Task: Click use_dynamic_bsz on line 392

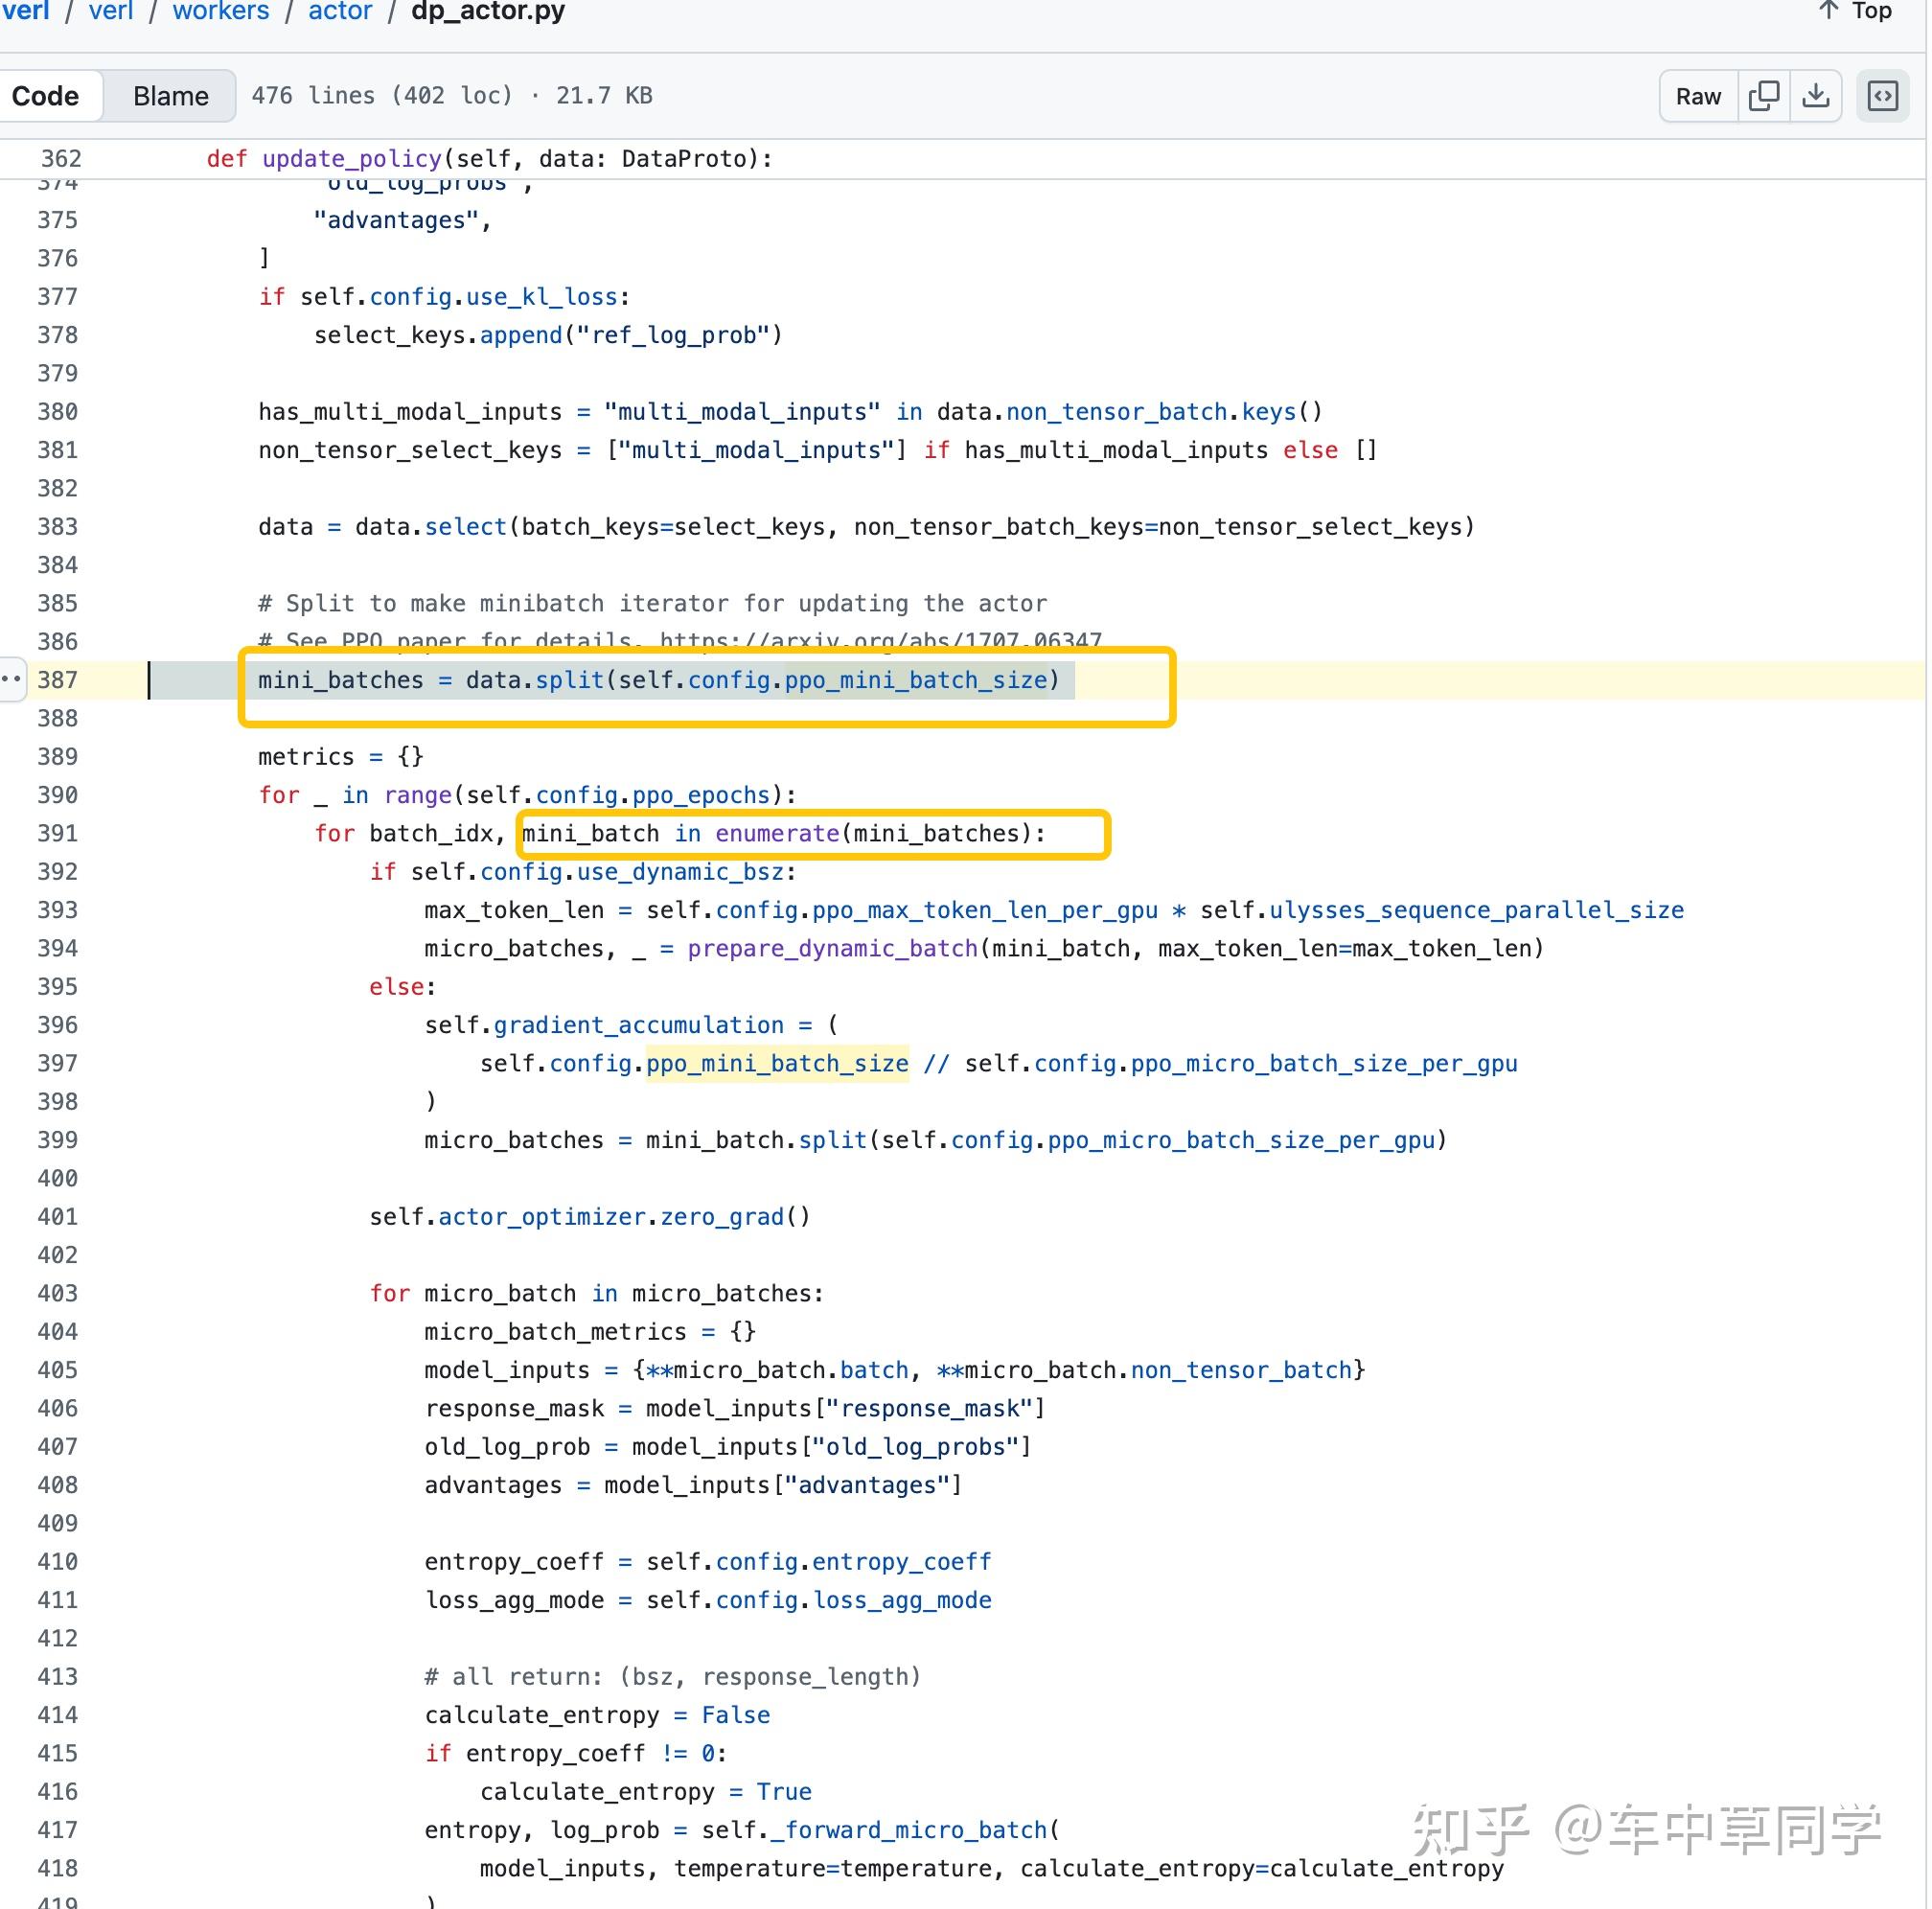Action: (x=681, y=873)
